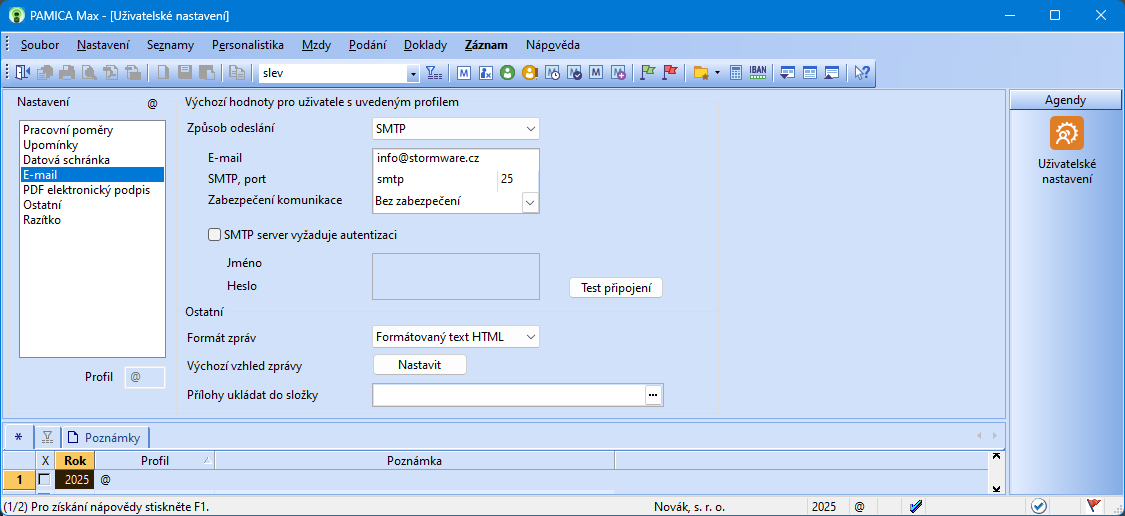1125x516 pixels.
Task: Click the red flag toolbar icon
Action: click(670, 73)
